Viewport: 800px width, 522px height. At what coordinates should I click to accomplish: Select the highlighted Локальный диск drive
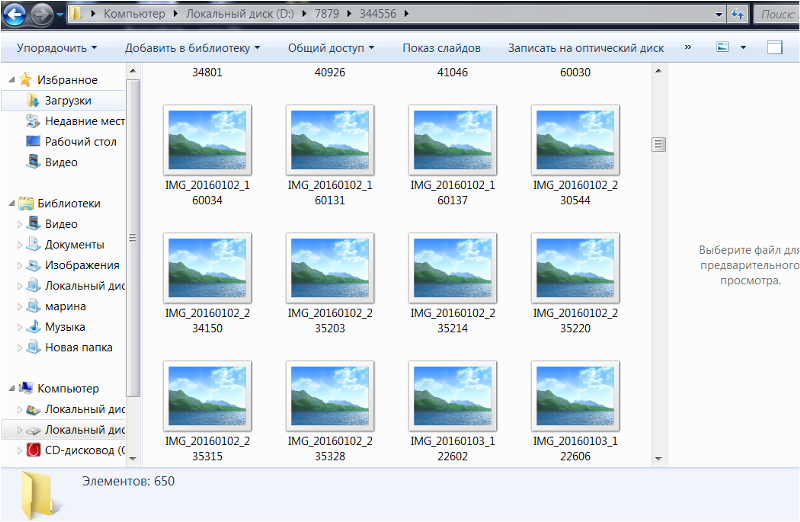tap(64, 430)
